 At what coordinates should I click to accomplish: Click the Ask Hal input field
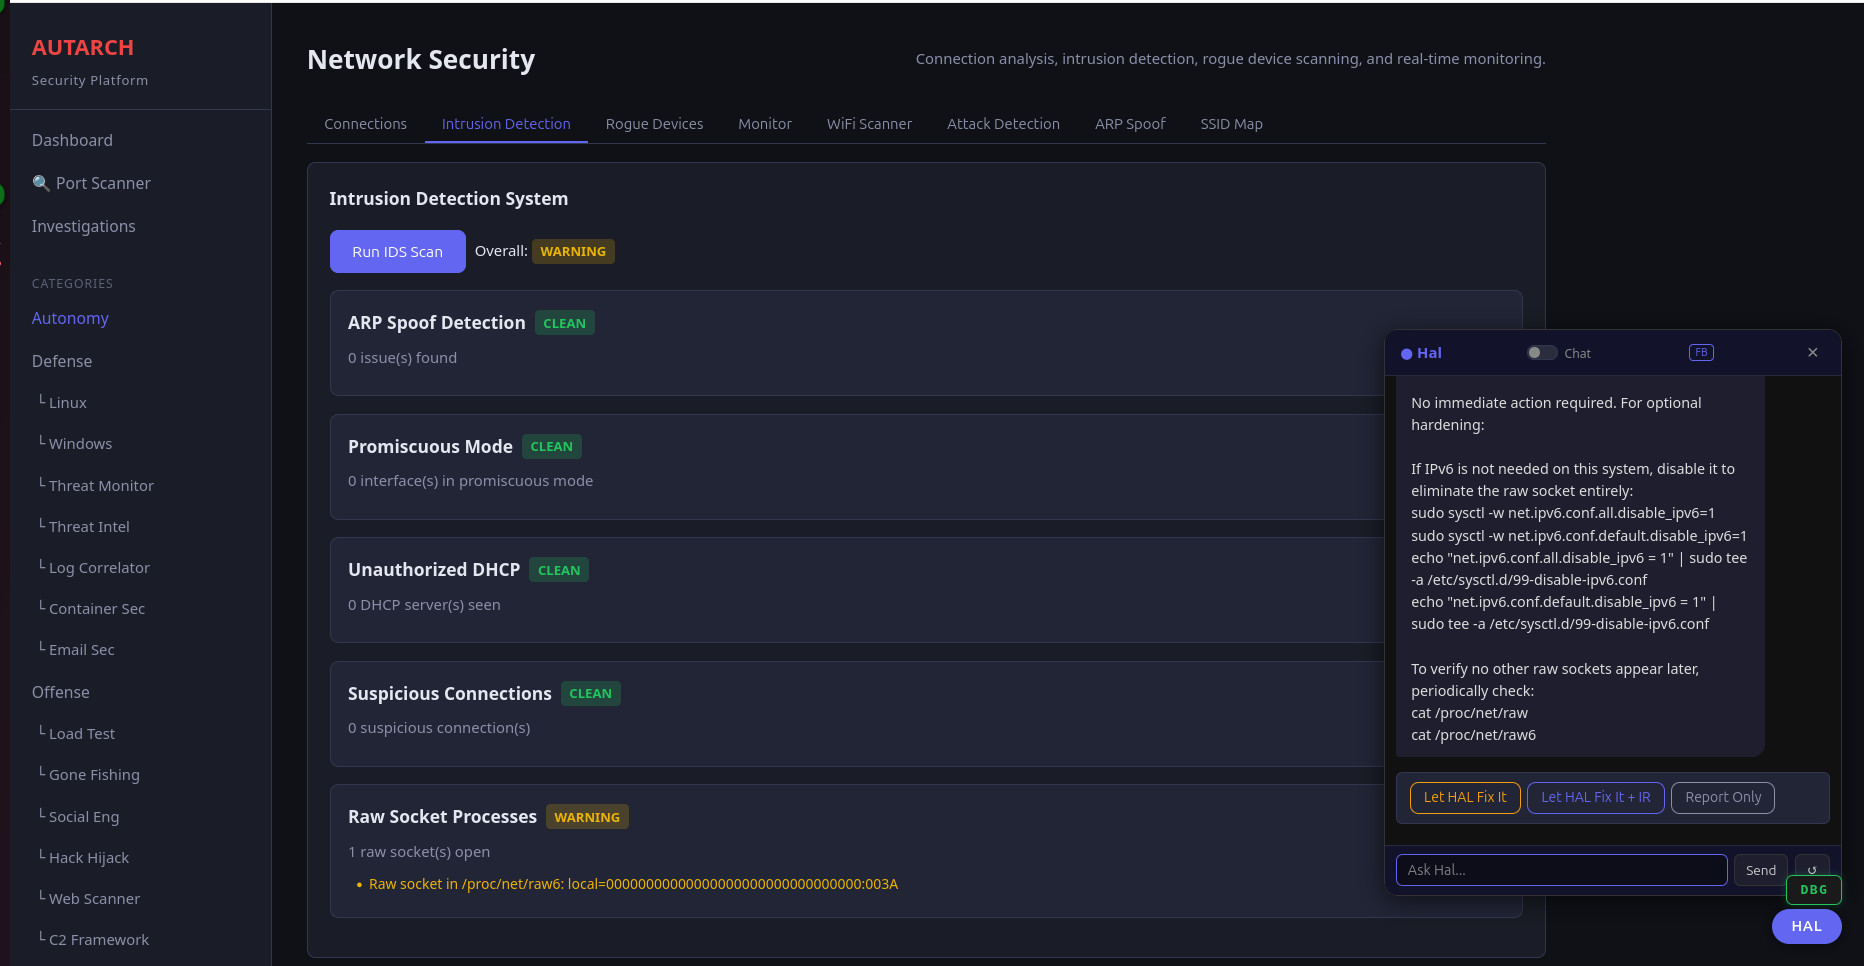tap(1560, 869)
